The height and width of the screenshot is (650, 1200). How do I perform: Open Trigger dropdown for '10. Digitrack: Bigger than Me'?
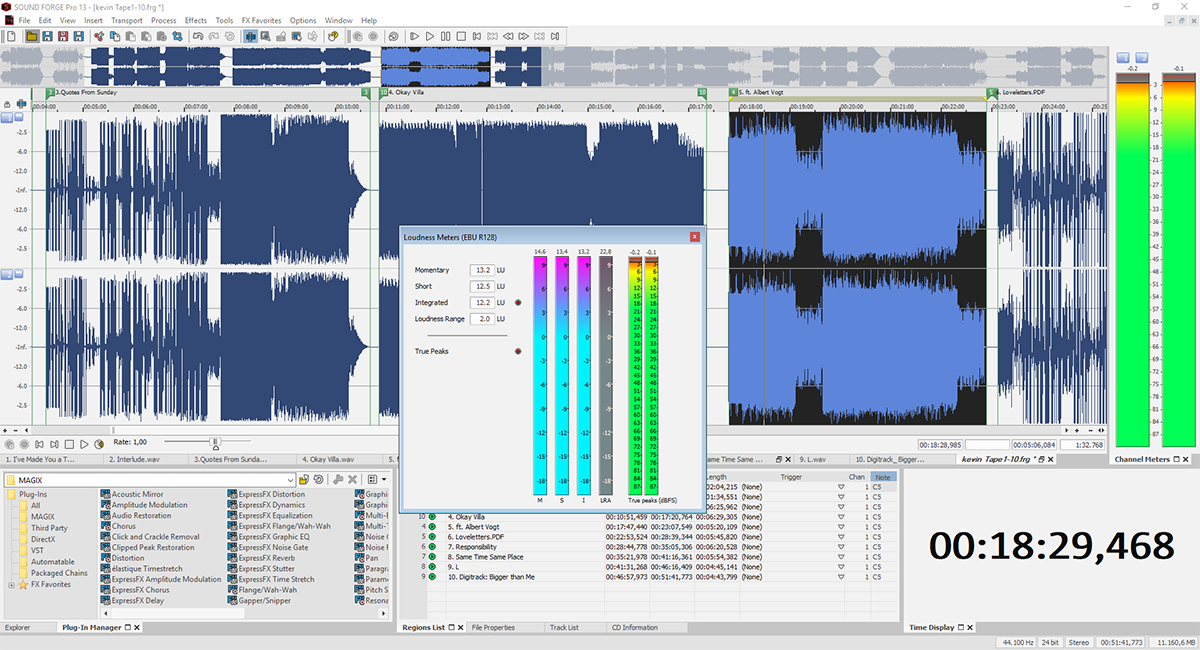(x=842, y=577)
